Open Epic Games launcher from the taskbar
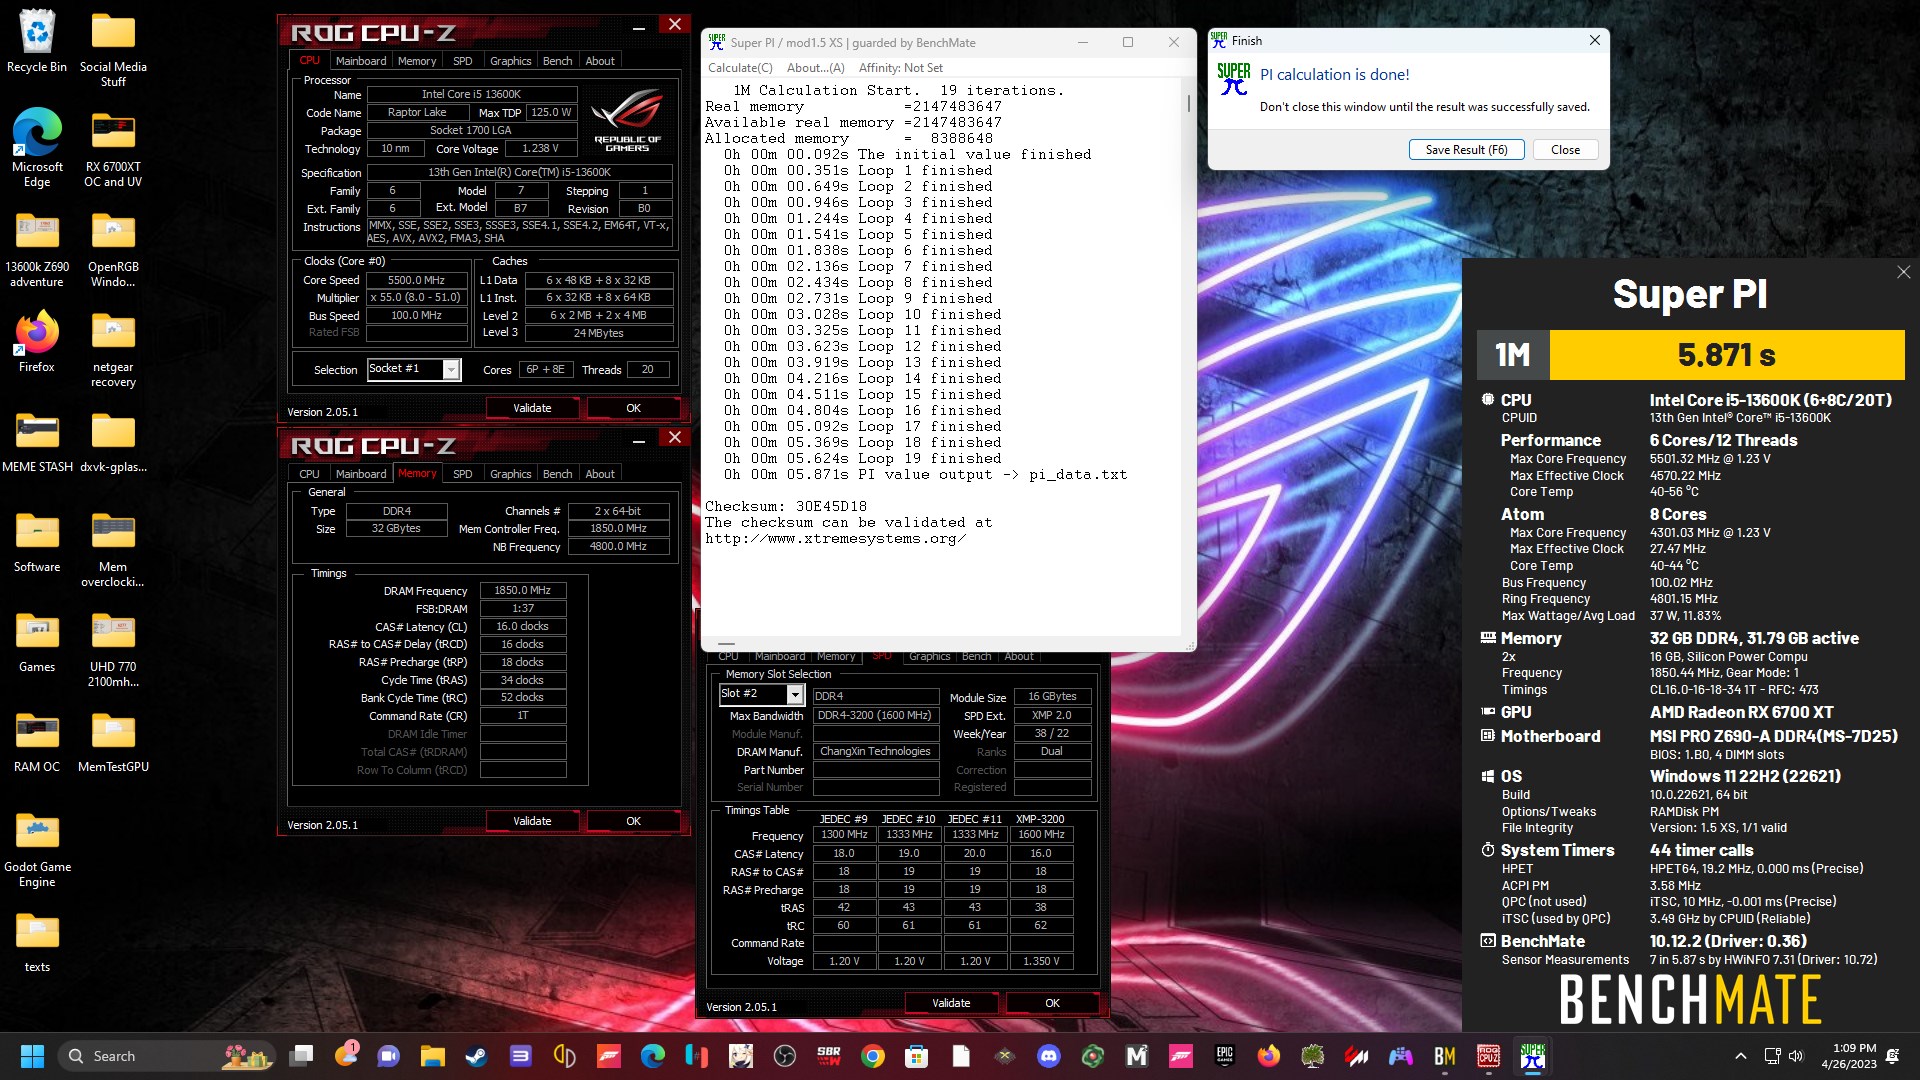The height and width of the screenshot is (1080, 1920). pos(1225,1056)
